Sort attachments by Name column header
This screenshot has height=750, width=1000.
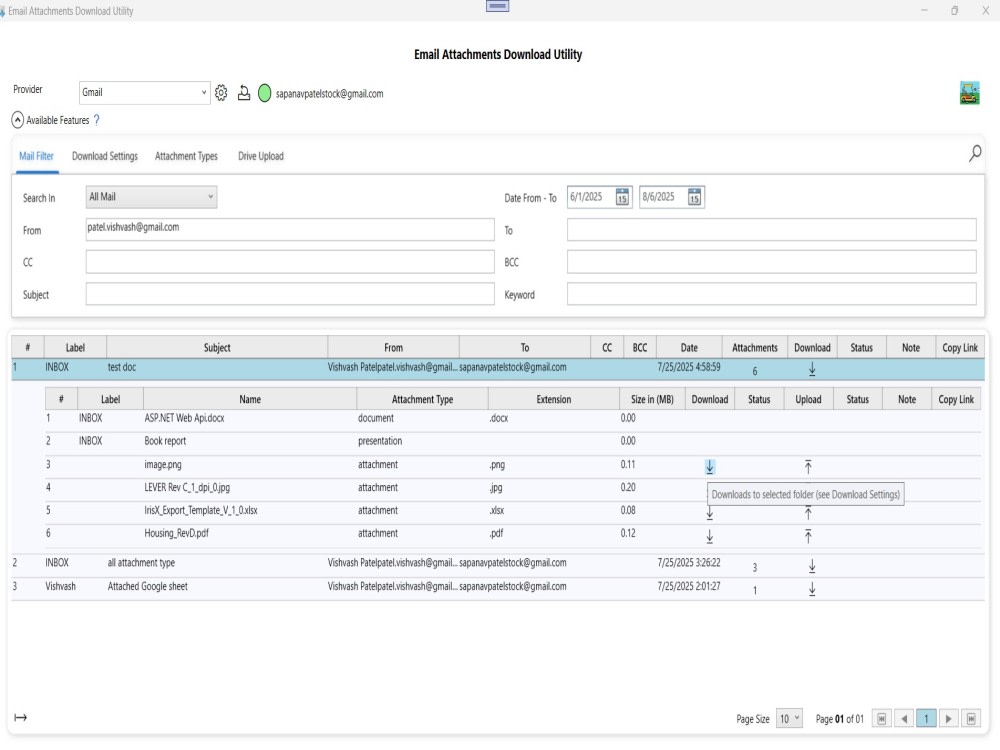pos(250,399)
